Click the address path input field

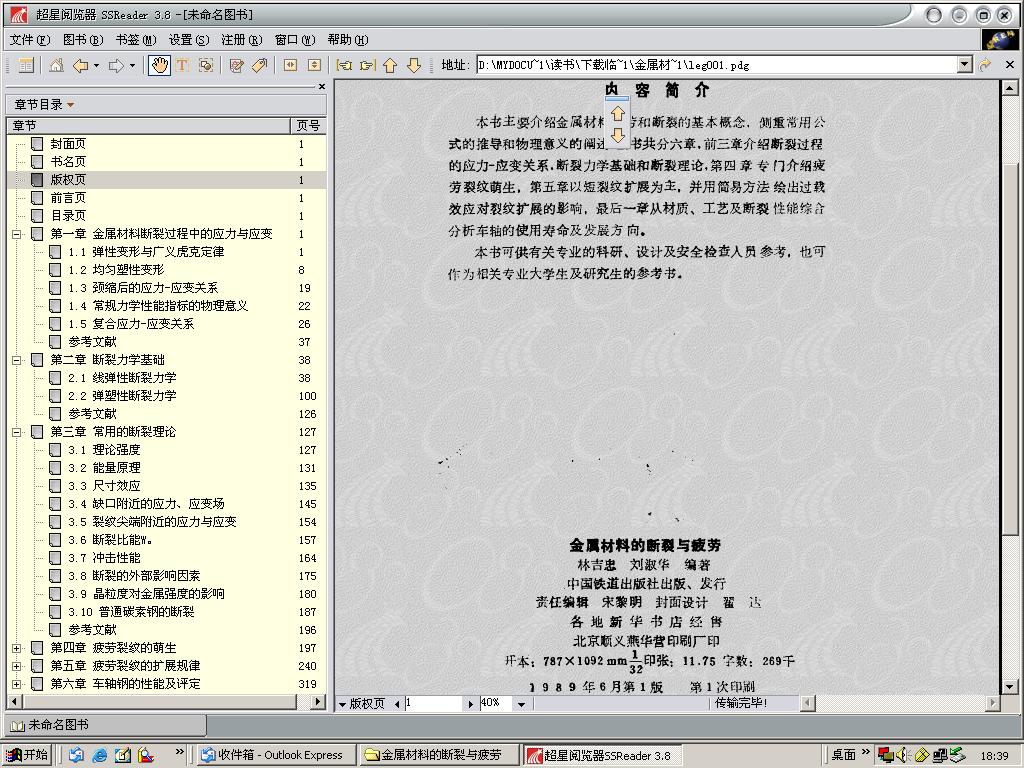tap(716, 65)
